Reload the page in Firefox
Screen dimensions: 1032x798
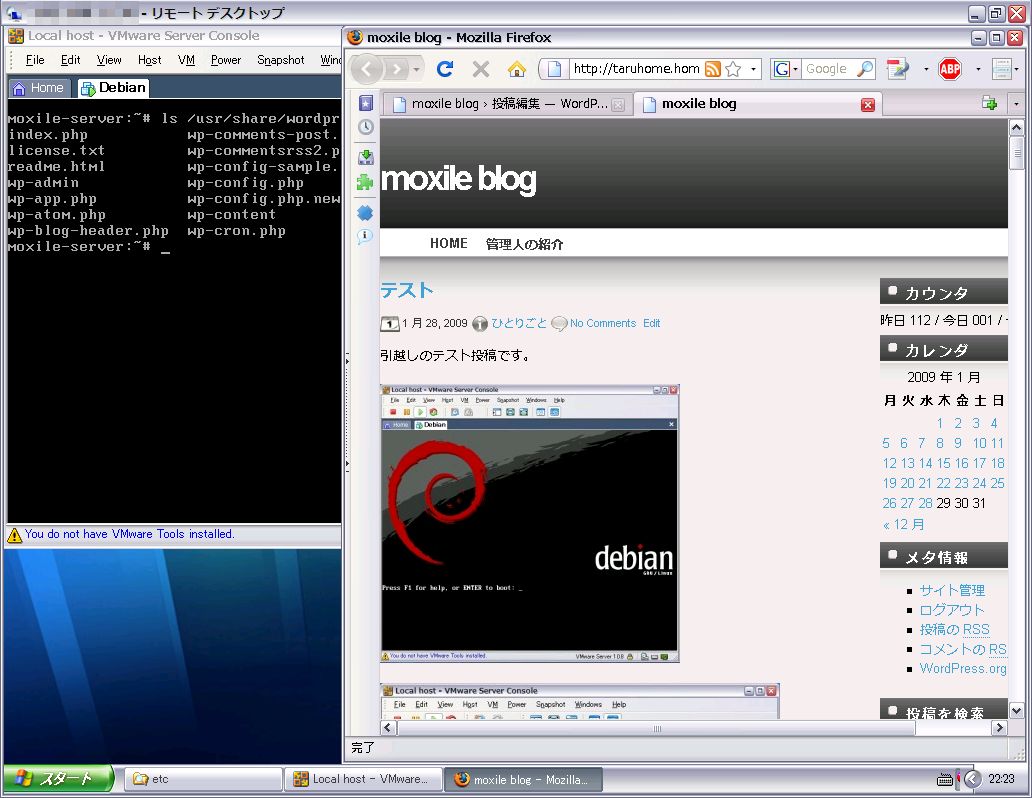coord(445,69)
